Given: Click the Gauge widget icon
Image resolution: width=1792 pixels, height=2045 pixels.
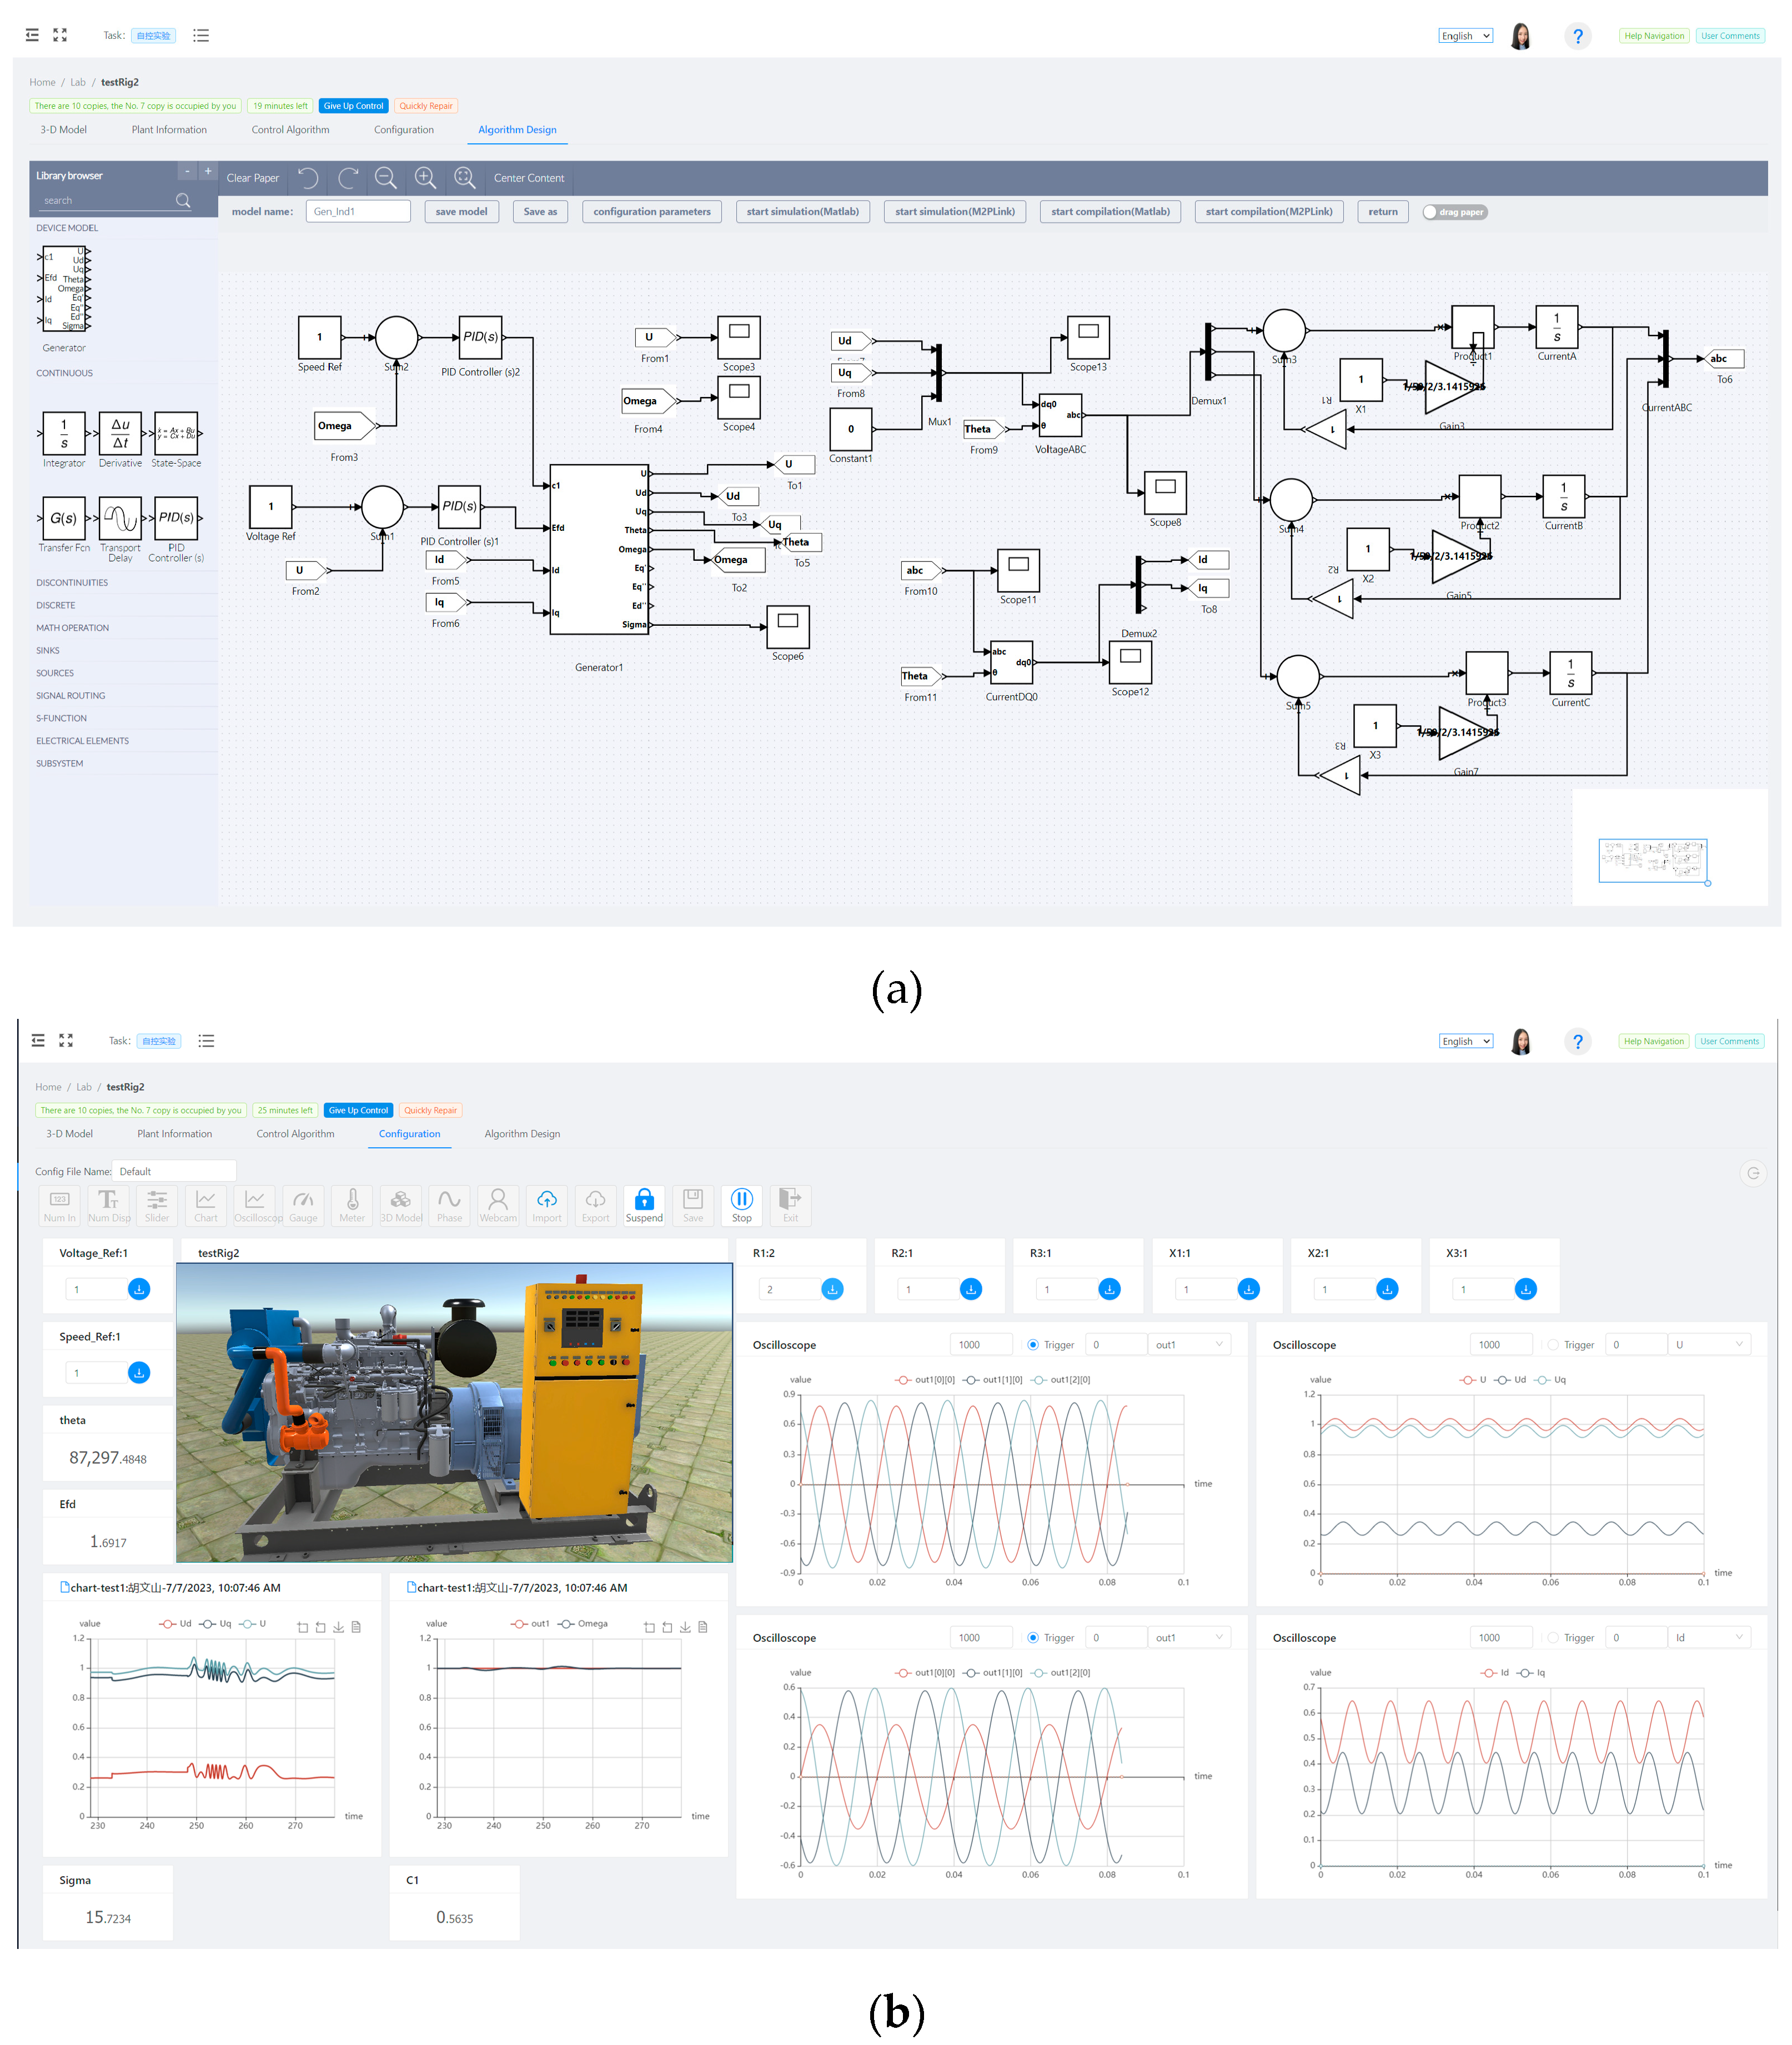Looking at the screenshot, I should pos(303,1199).
